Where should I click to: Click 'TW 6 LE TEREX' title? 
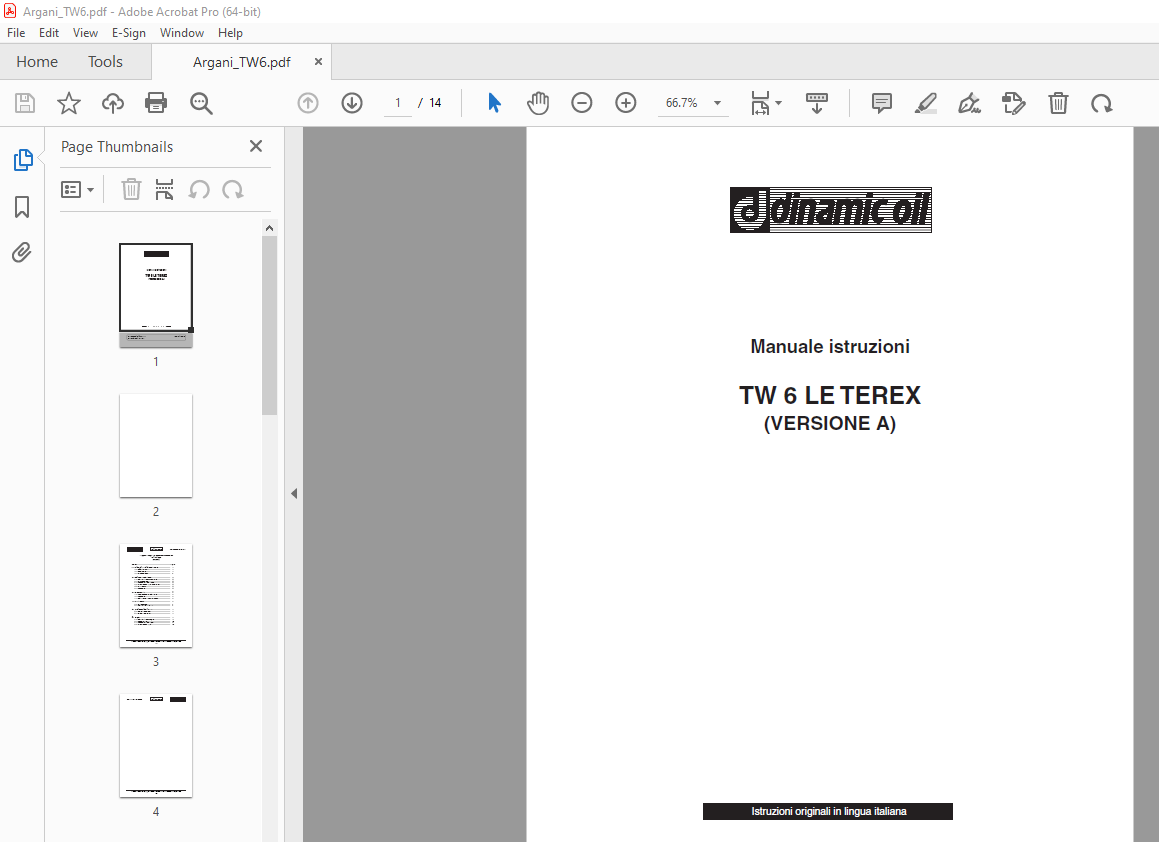(830, 395)
